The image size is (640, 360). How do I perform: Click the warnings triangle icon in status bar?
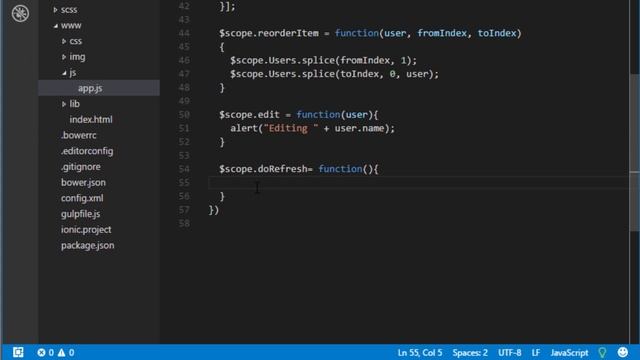(x=61, y=352)
